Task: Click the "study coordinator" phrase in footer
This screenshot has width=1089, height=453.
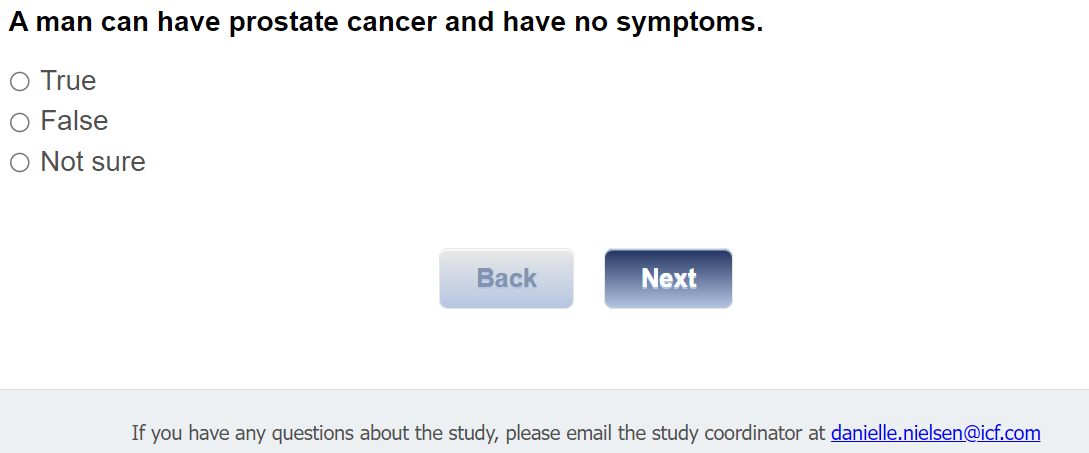Action: click(727, 433)
